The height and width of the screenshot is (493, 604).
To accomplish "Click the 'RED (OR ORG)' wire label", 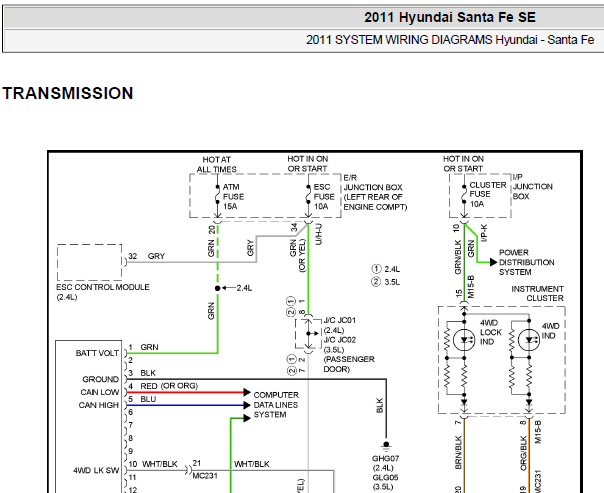I will pyautogui.click(x=169, y=386).
